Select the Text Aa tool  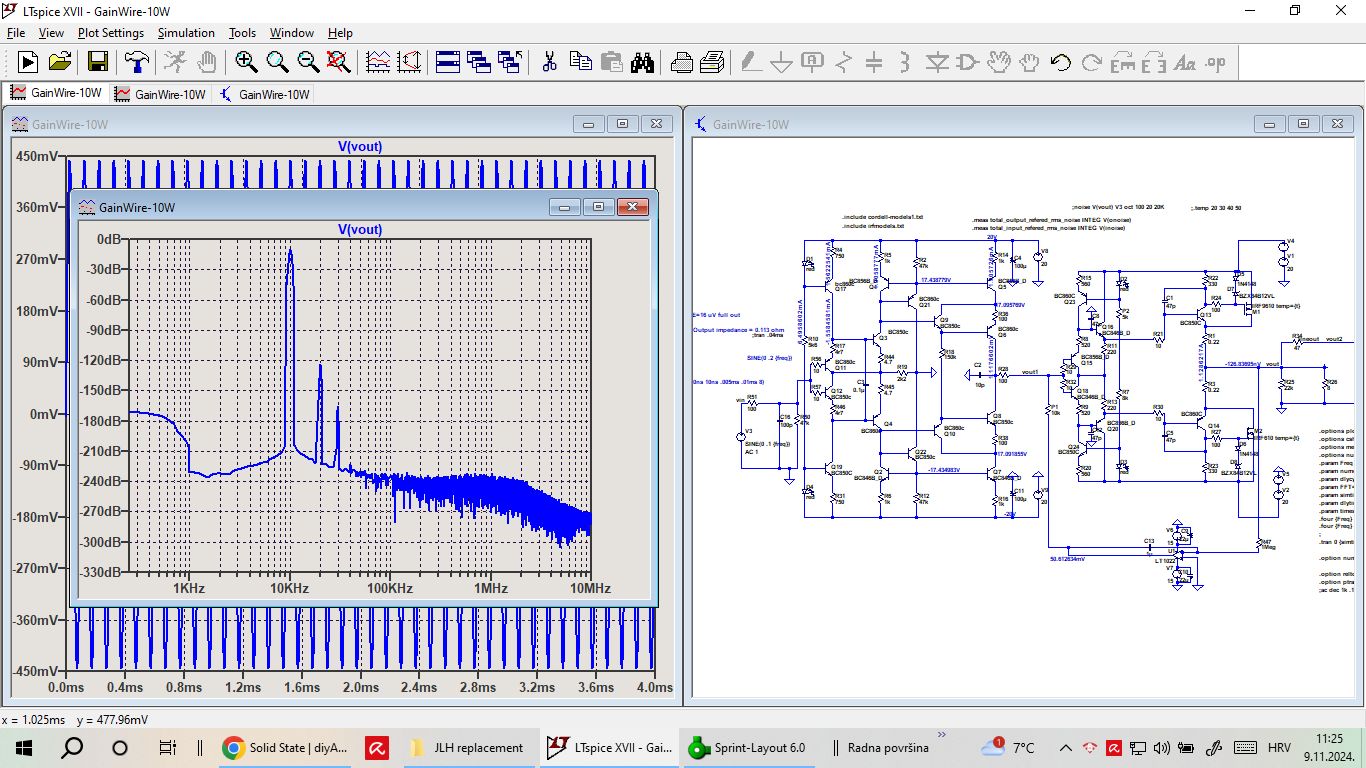point(1184,62)
